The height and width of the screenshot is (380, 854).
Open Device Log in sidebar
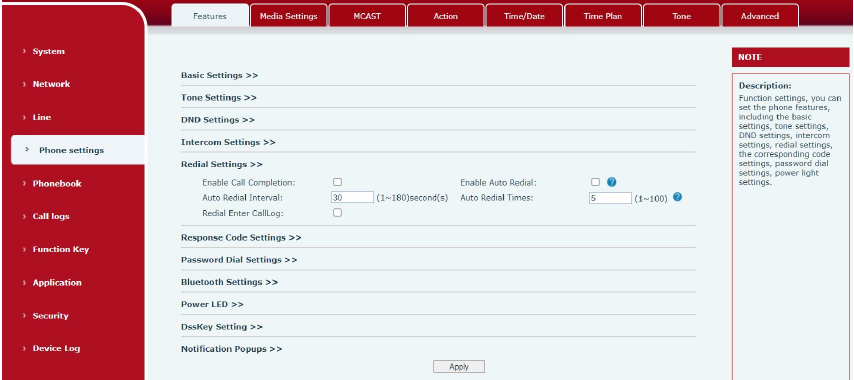(x=56, y=348)
